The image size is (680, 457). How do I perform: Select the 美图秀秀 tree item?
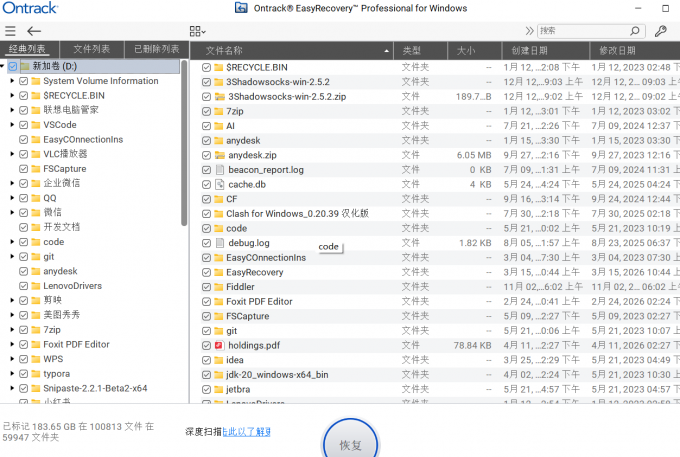pos(62,315)
